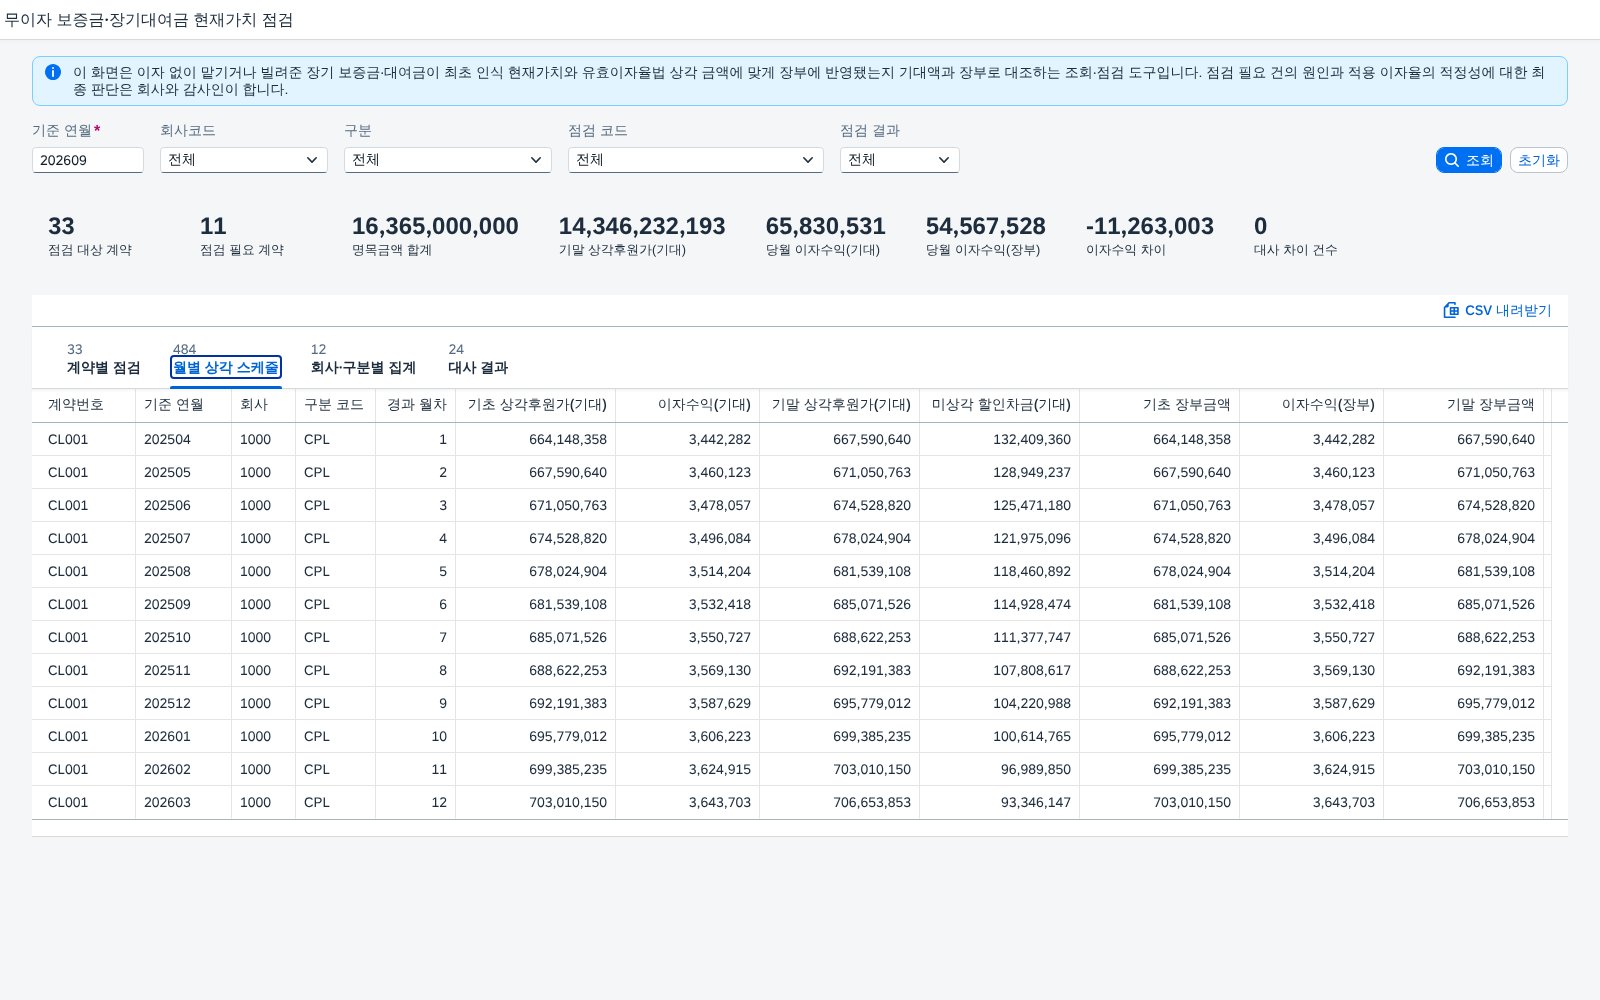Click the 점검 대상 계약 count 33
The width and height of the screenshot is (1600, 1000).
tap(61, 226)
